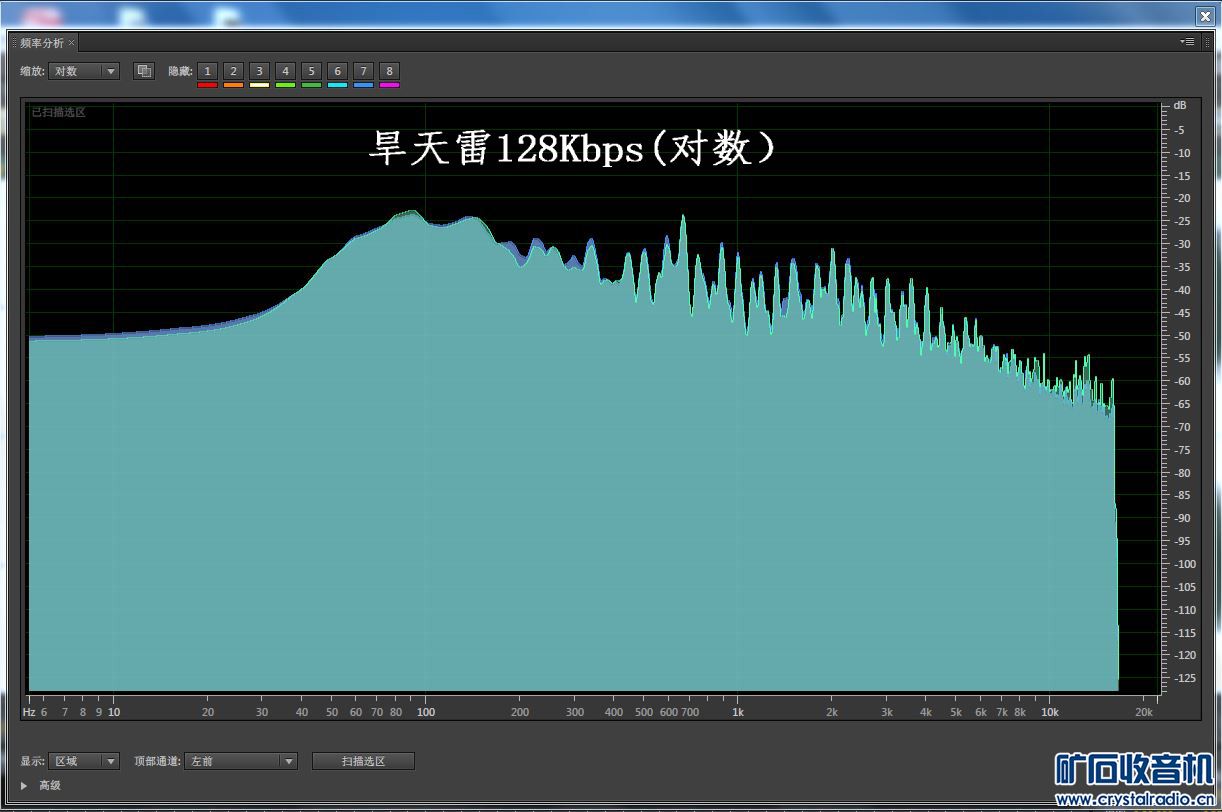Toggle hold button 7
The image size is (1222, 812).
click(x=363, y=71)
